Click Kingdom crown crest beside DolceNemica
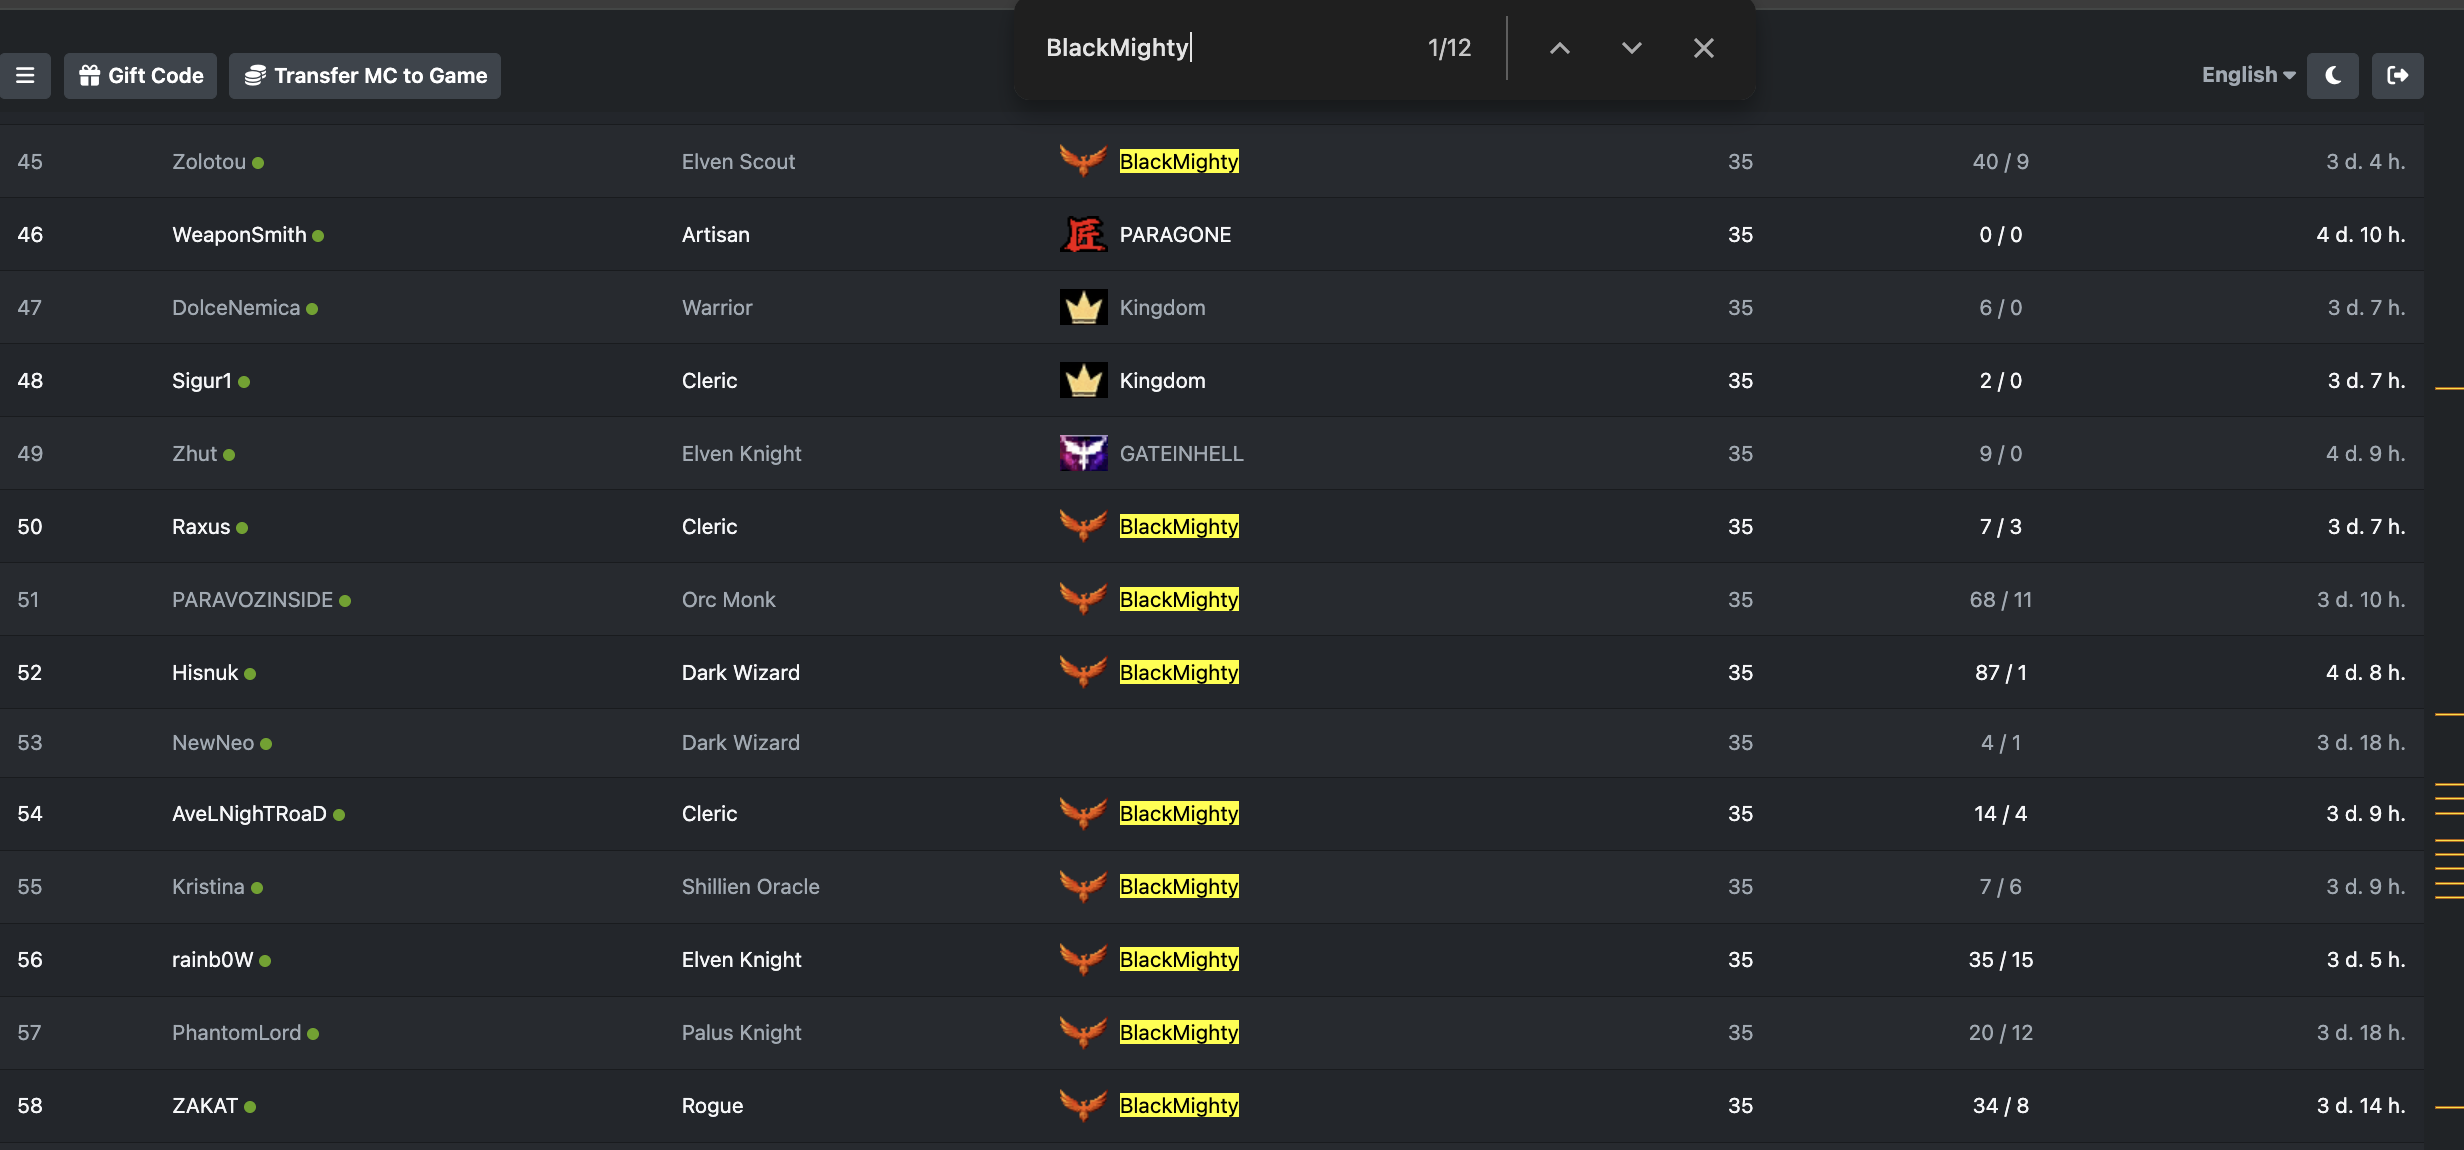 click(1084, 308)
